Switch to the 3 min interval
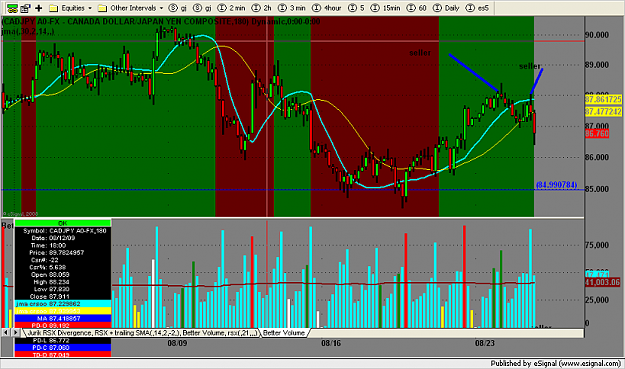 point(292,8)
